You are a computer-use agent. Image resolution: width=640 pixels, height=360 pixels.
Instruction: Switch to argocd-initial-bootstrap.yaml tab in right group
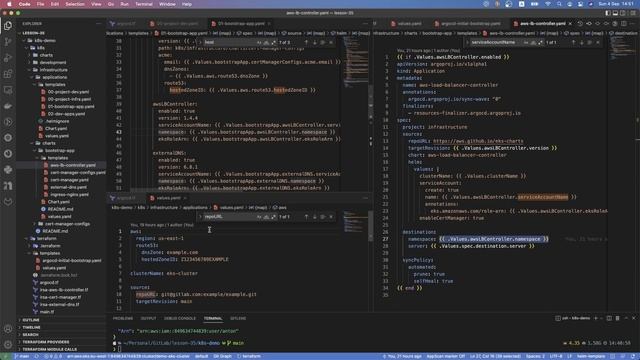tap(467, 24)
